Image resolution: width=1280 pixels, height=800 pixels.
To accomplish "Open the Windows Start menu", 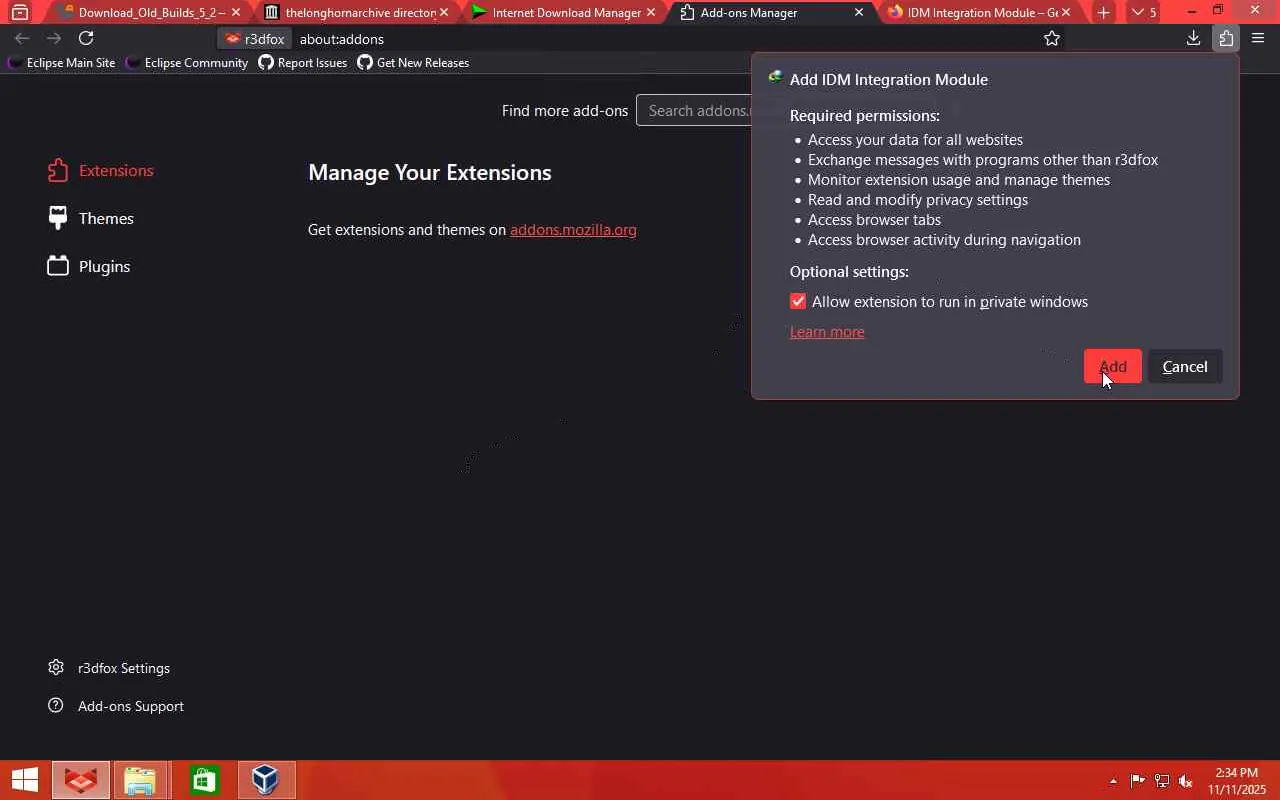I will pyautogui.click(x=25, y=780).
